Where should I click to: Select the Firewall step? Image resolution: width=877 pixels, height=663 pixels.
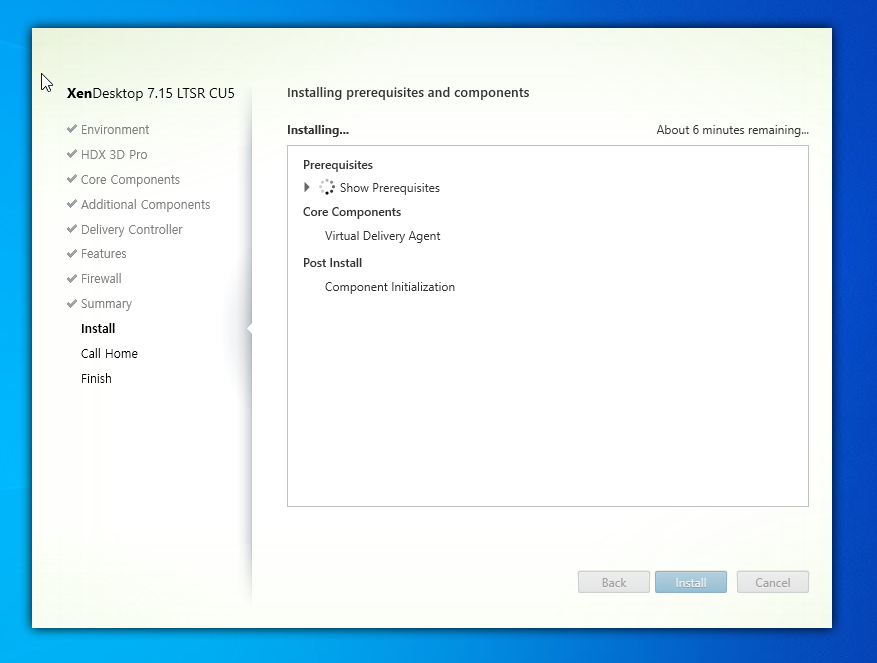pyautogui.click(x=101, y=279)
